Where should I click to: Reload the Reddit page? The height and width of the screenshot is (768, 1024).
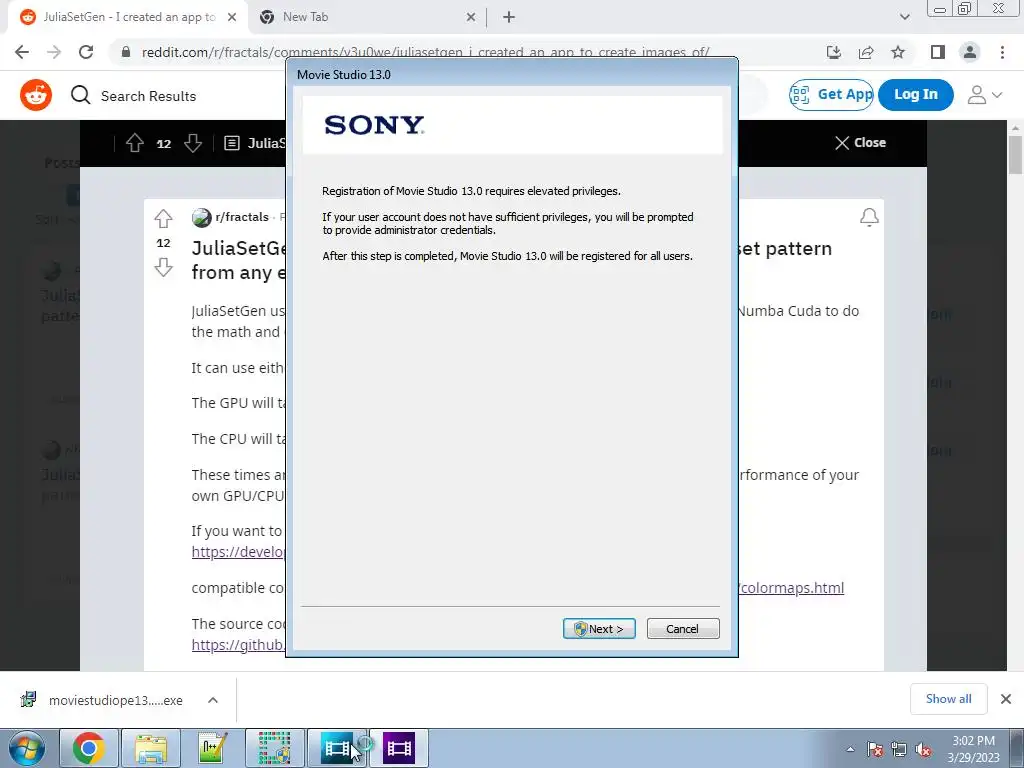pos(86,52)
